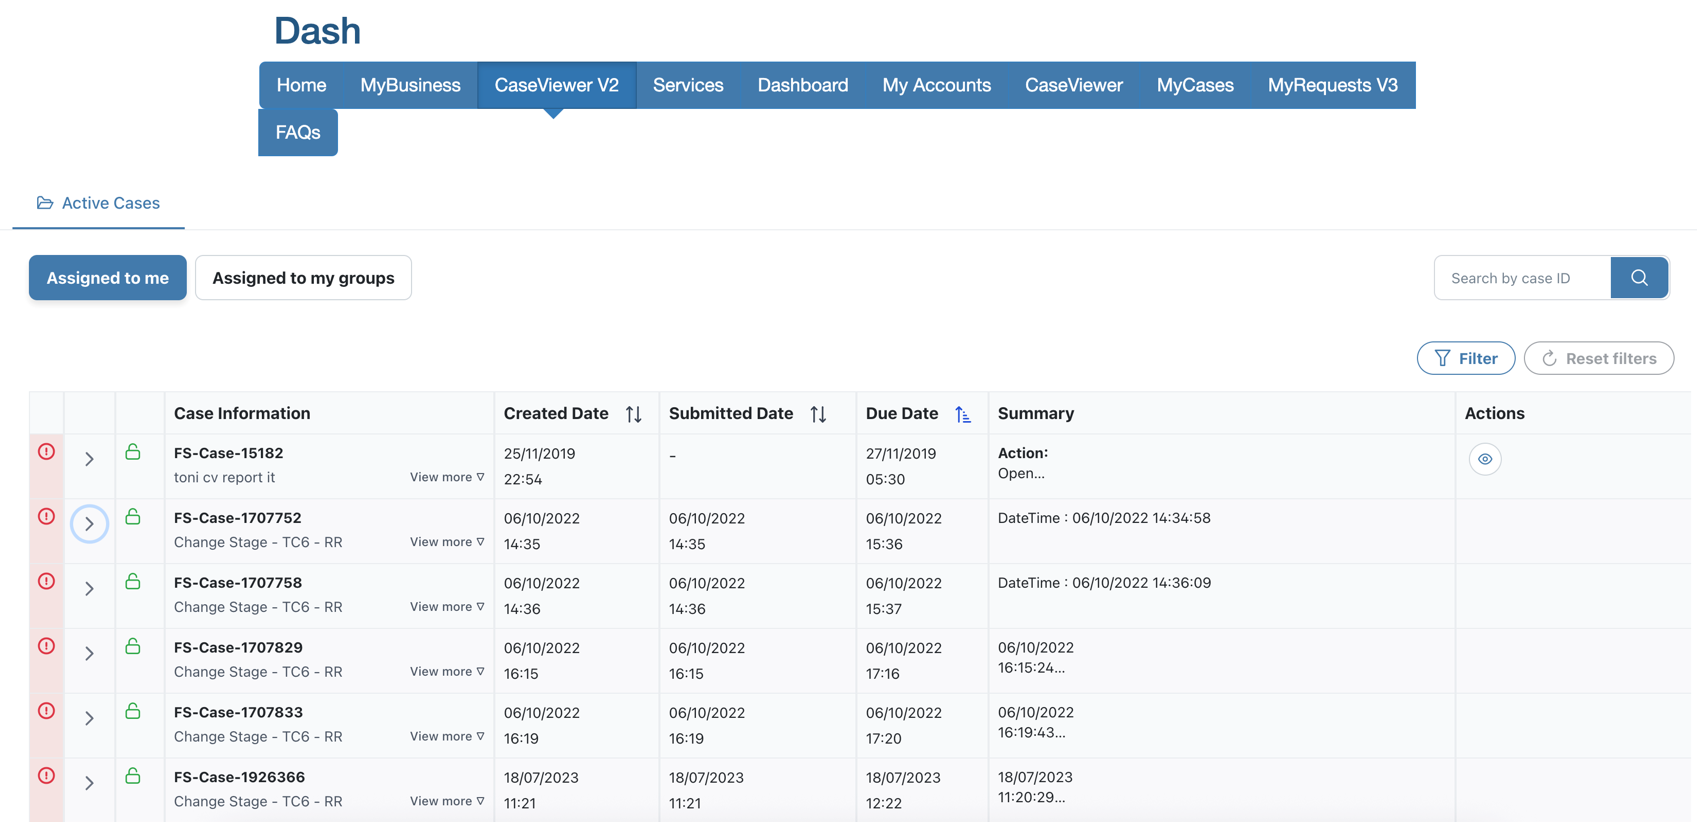Open the Home menu item
Screen dimensions: 1697x822
coord(301,85)
